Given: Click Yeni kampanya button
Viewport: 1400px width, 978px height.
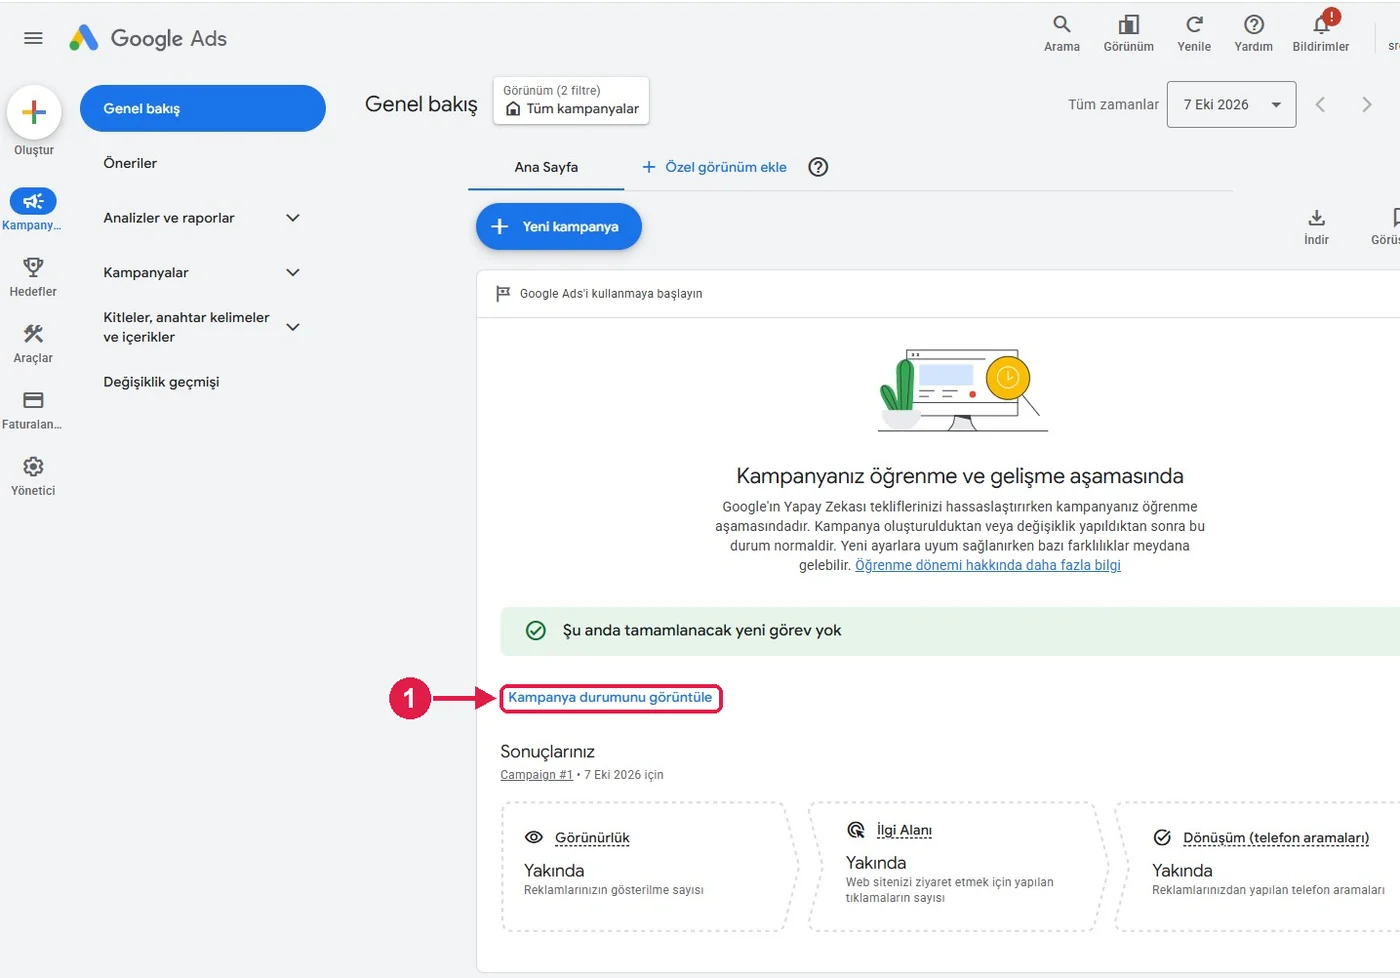Looking at the screenshot, I should click(558, 227).
